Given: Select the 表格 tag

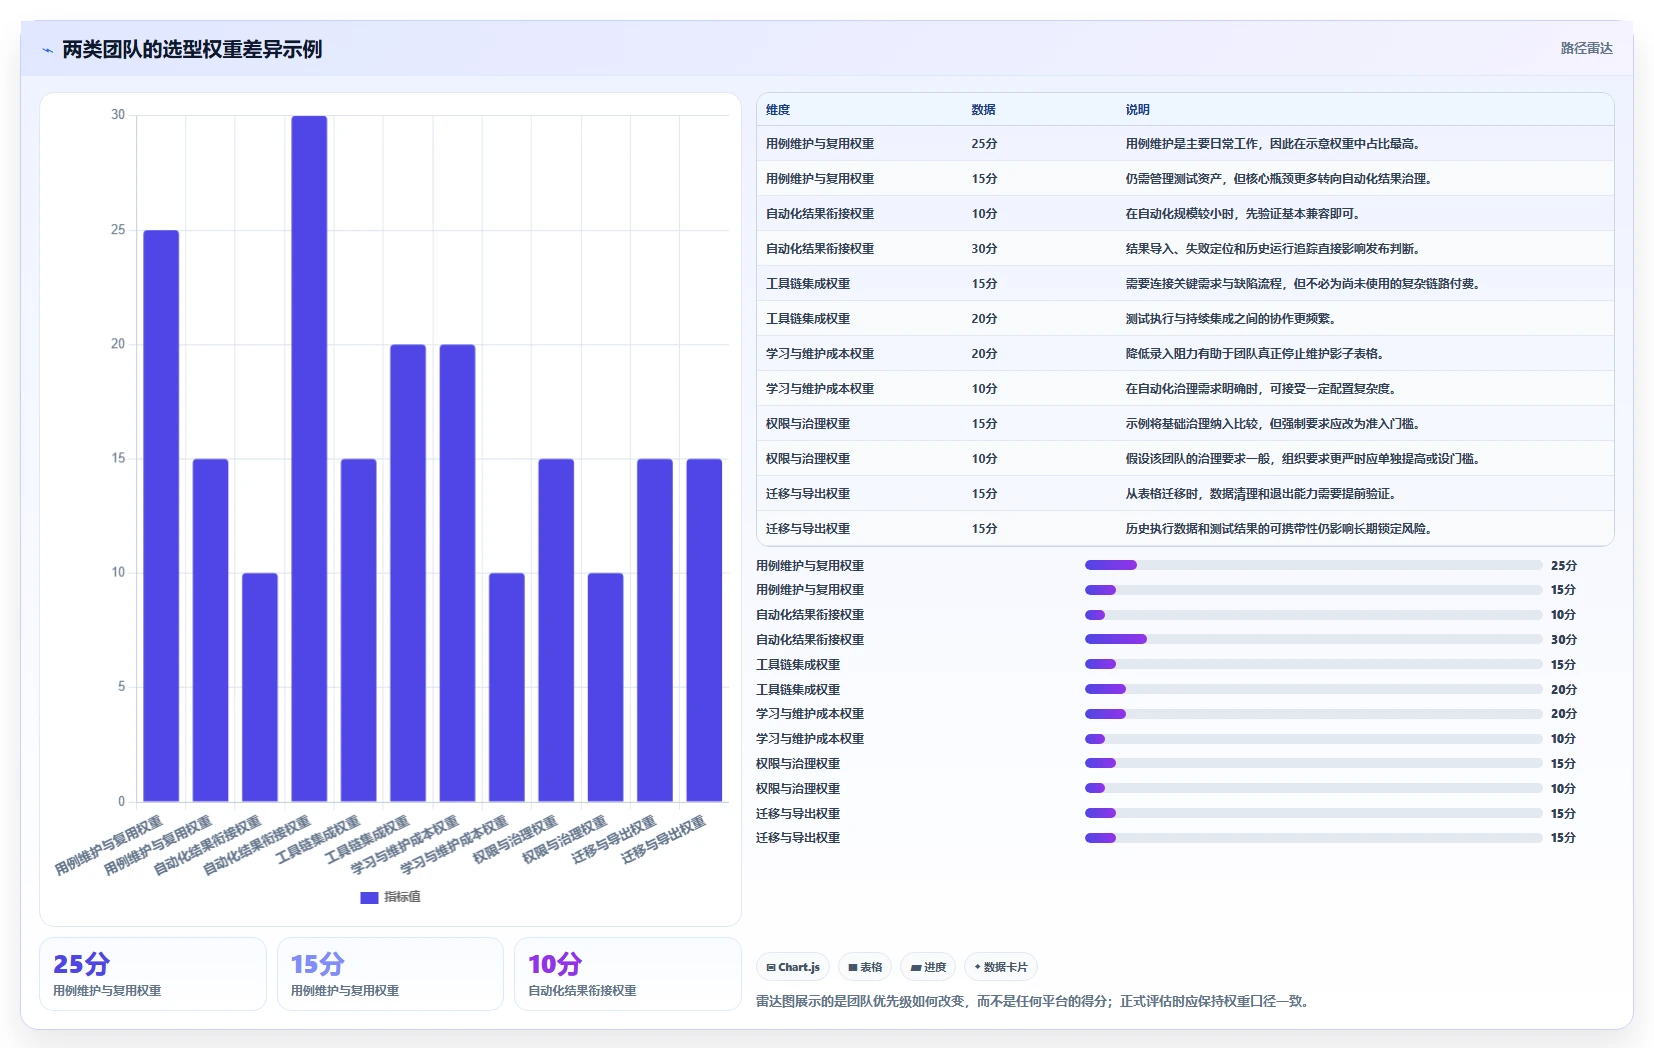Looking at the screenshot, I should coord(865,967).
